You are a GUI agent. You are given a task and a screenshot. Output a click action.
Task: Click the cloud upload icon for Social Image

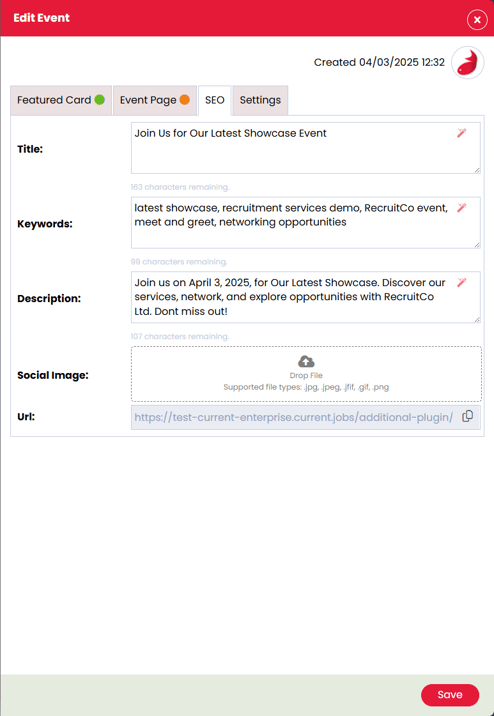pyautogui.click(x=306, y=362)
